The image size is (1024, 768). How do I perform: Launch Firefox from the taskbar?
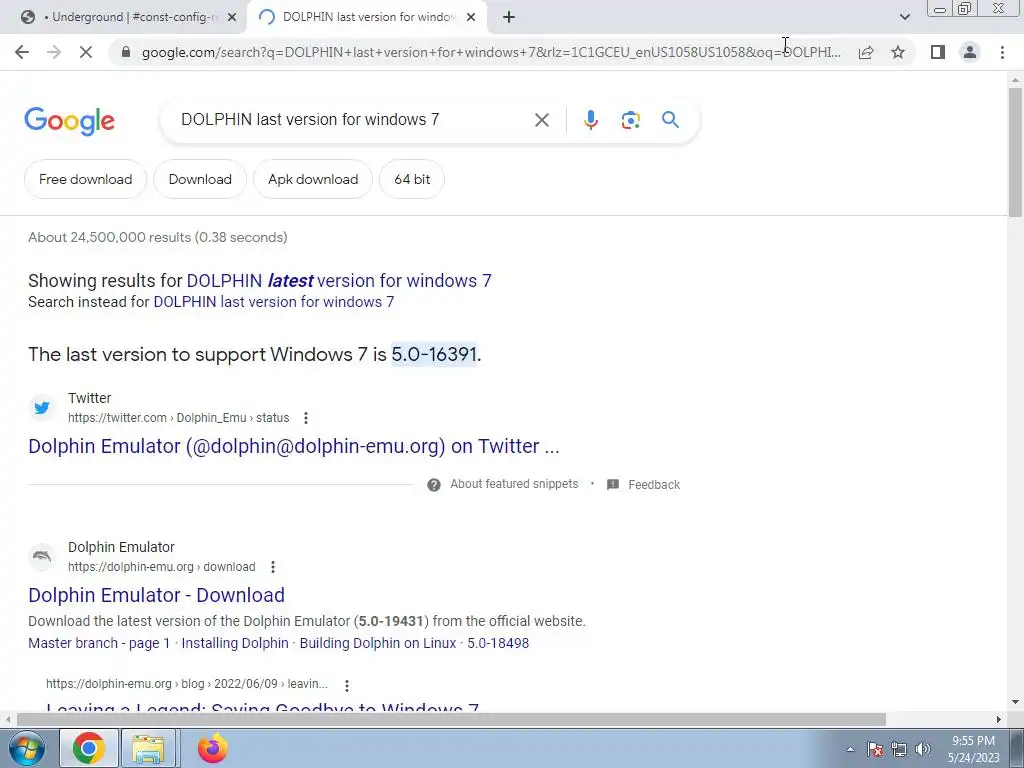click(212, 748)
